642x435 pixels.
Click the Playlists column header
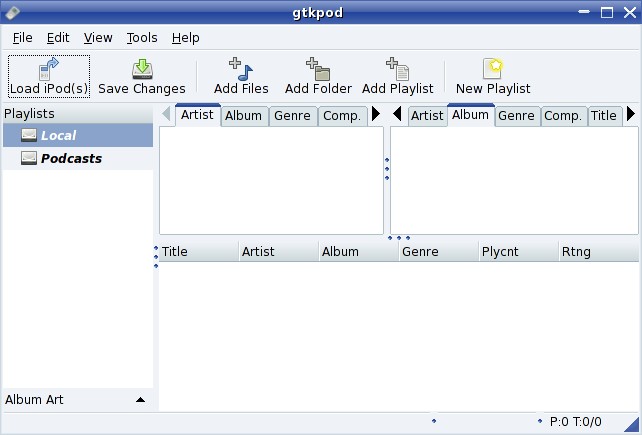tap(78, 113)
